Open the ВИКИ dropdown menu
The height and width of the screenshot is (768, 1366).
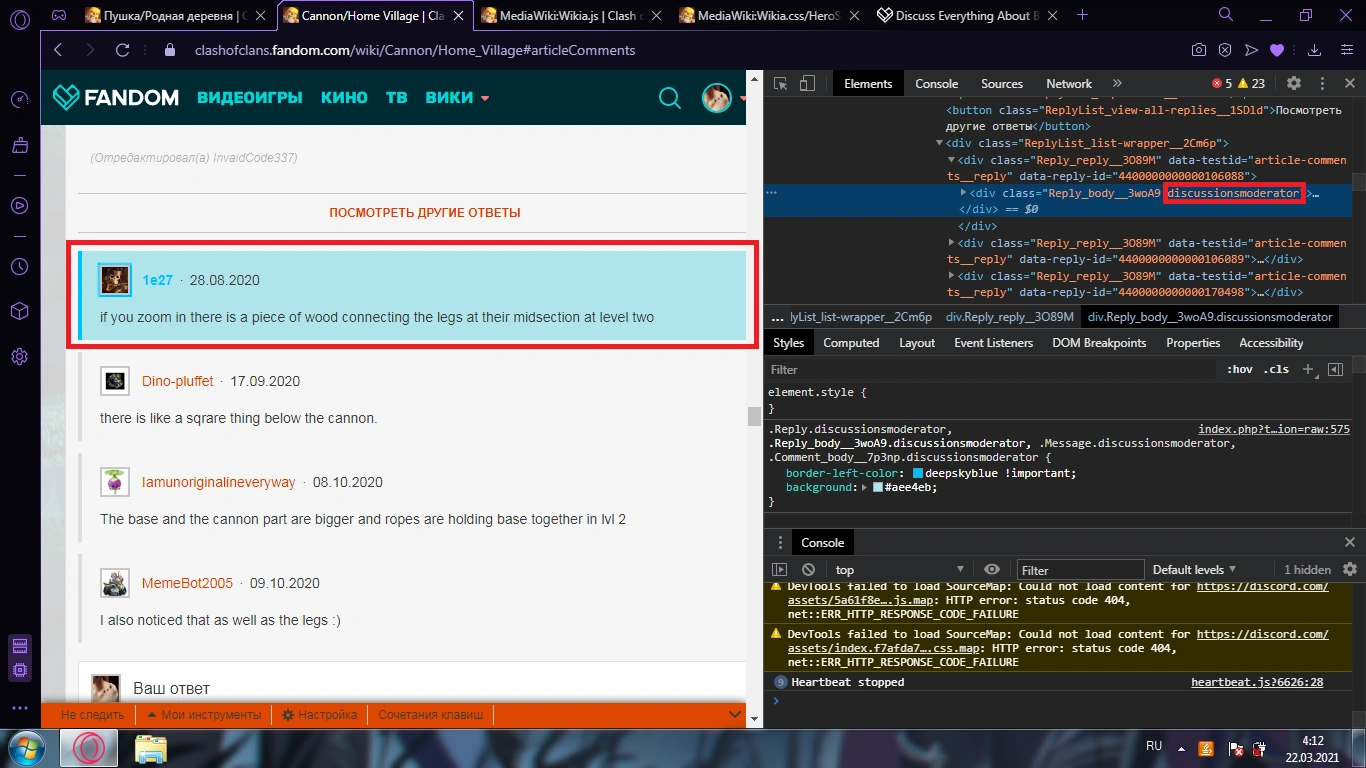(x=457, y=98)
